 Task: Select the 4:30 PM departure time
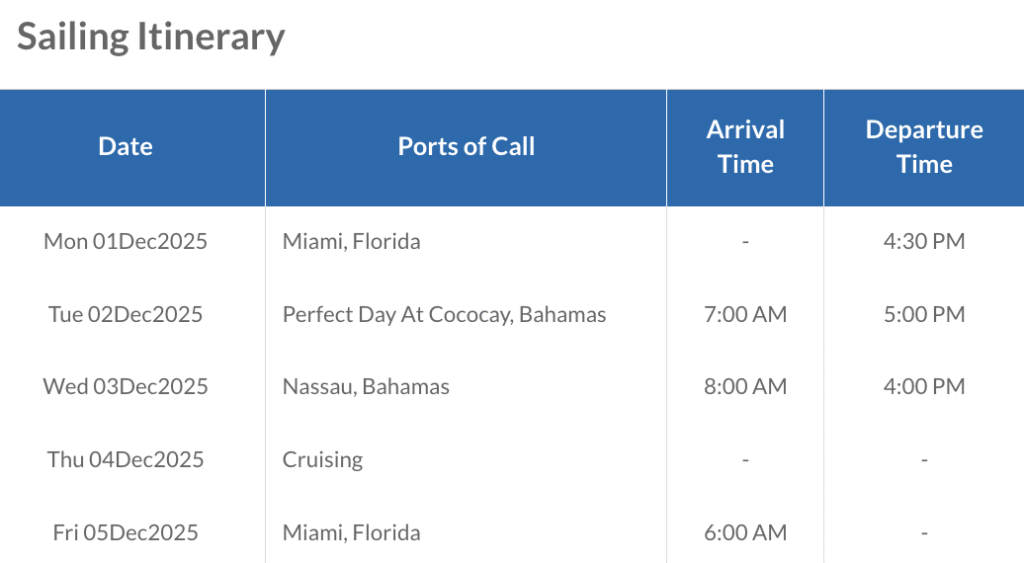pyautogui.click(x=924, y=242)
